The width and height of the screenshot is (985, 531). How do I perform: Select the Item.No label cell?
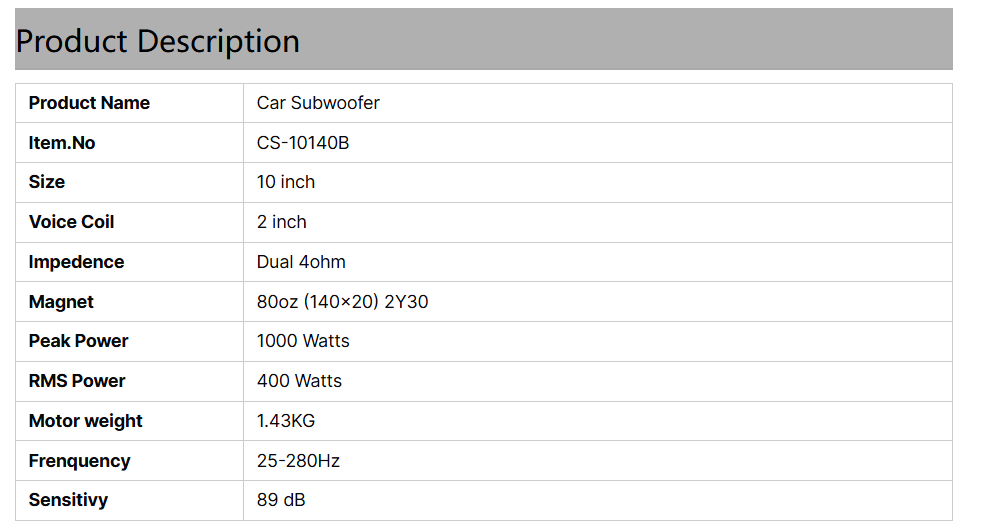tap(62, 143)
